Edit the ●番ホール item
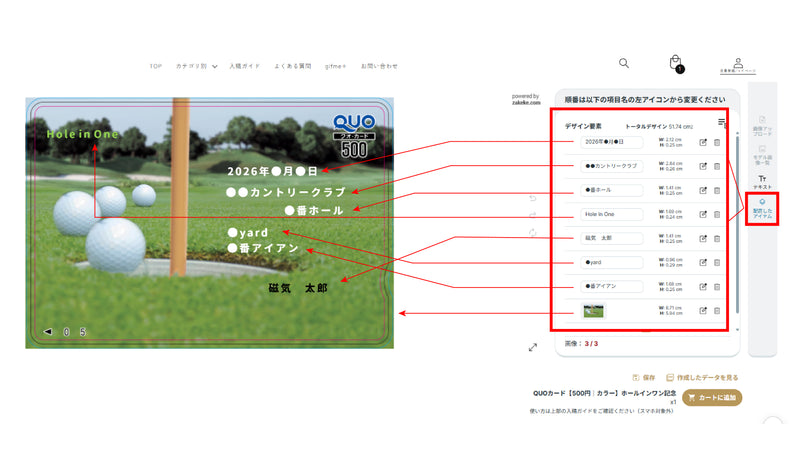This screenshot has height=450, width=800. click(703, 190)
